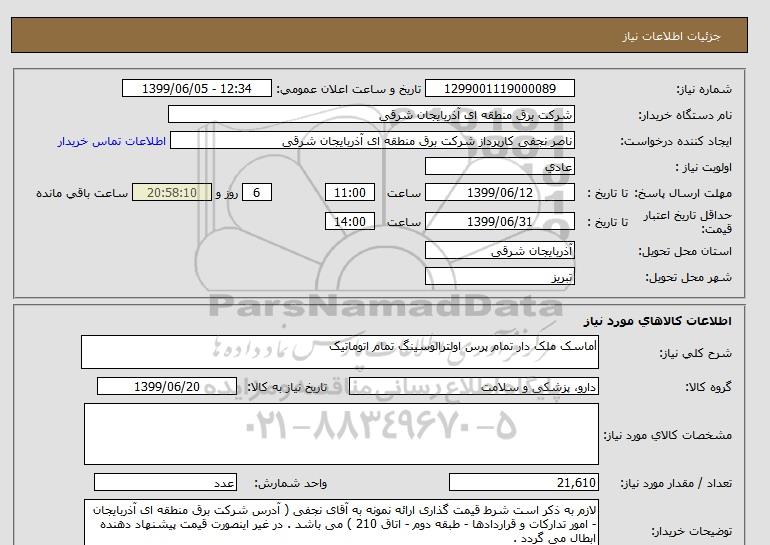This screenshot has height=545, width=770.
Task: Click the نام دستگاه خریدار label
Action: [x=685, y=115]
